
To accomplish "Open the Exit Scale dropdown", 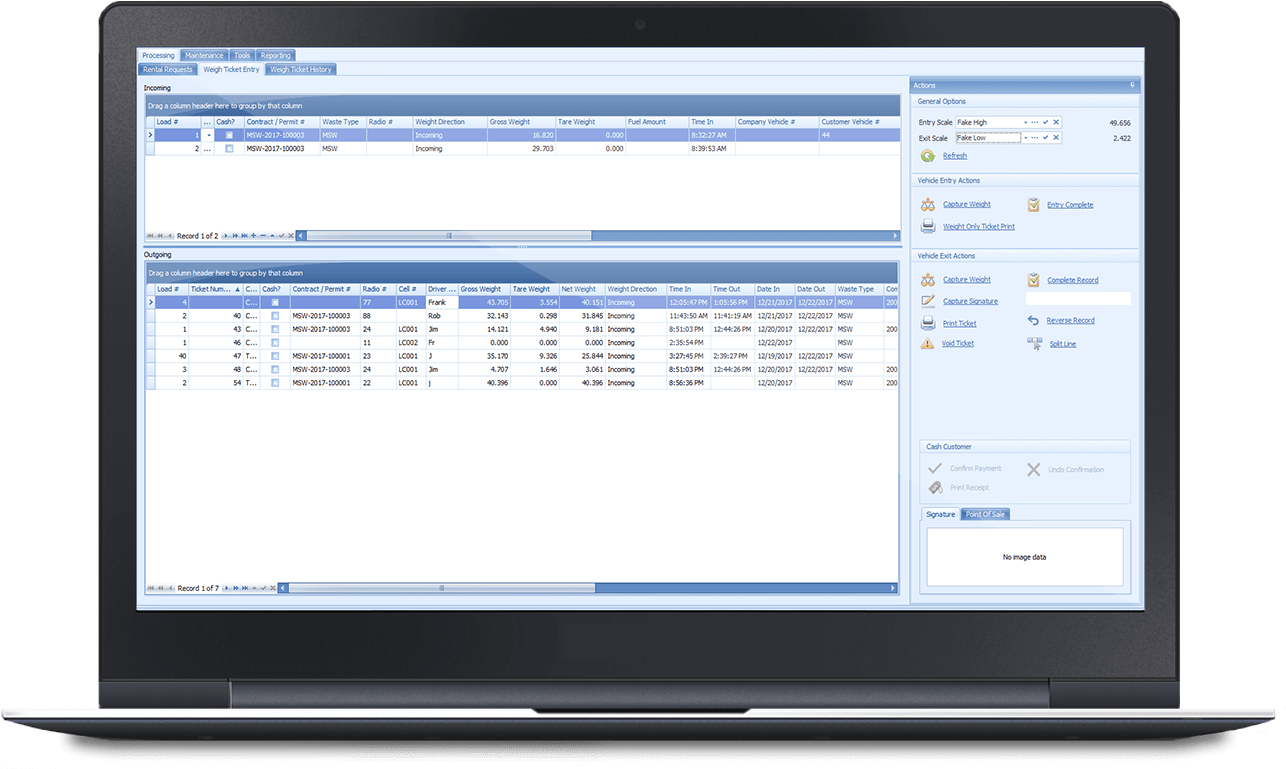I will click(1026, 137).
